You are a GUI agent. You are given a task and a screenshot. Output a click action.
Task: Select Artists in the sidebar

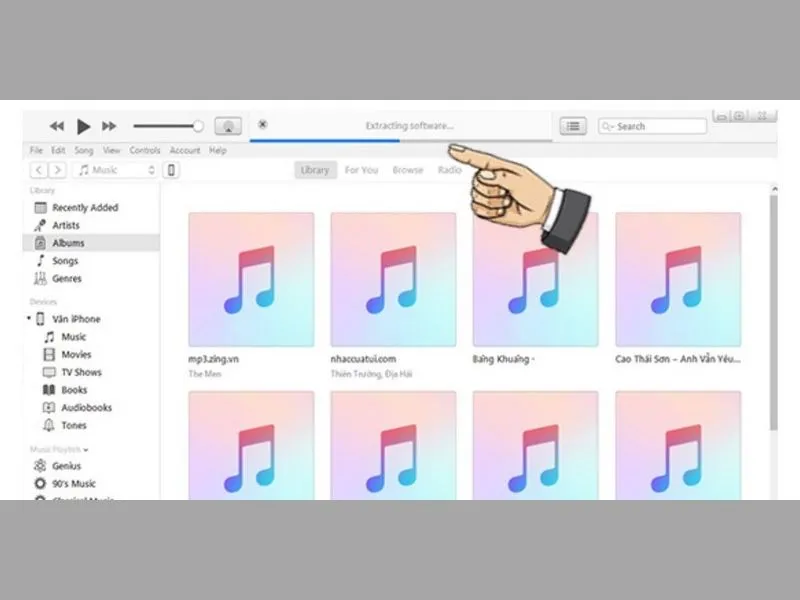(x=92, y=226)
